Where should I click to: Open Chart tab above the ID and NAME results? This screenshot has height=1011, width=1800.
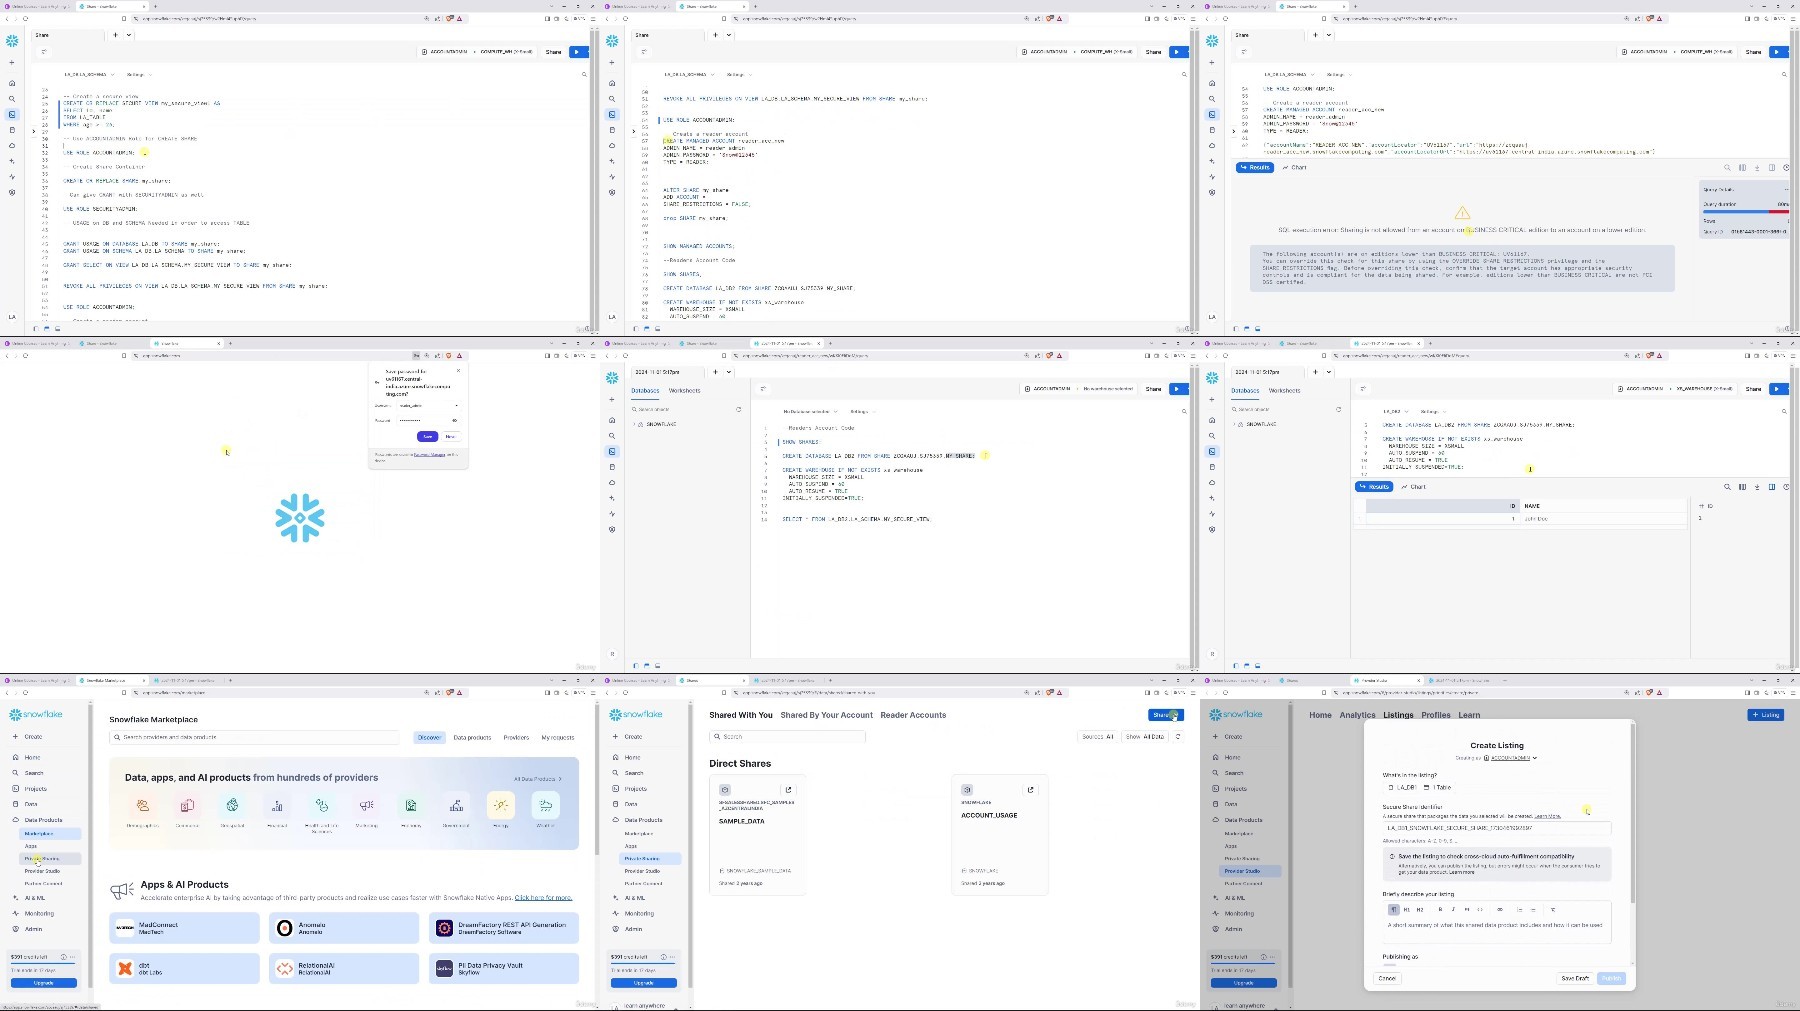tap(1415, 487)
